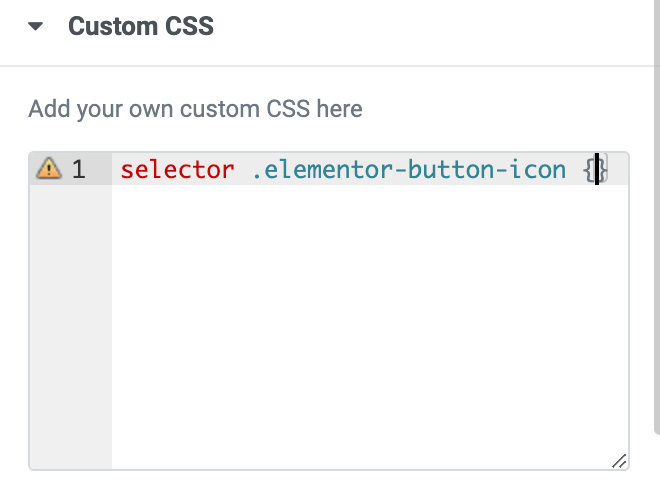Screen dimensions: 660x490
Task: Click the closing curly brace
Action: (603, 170)
